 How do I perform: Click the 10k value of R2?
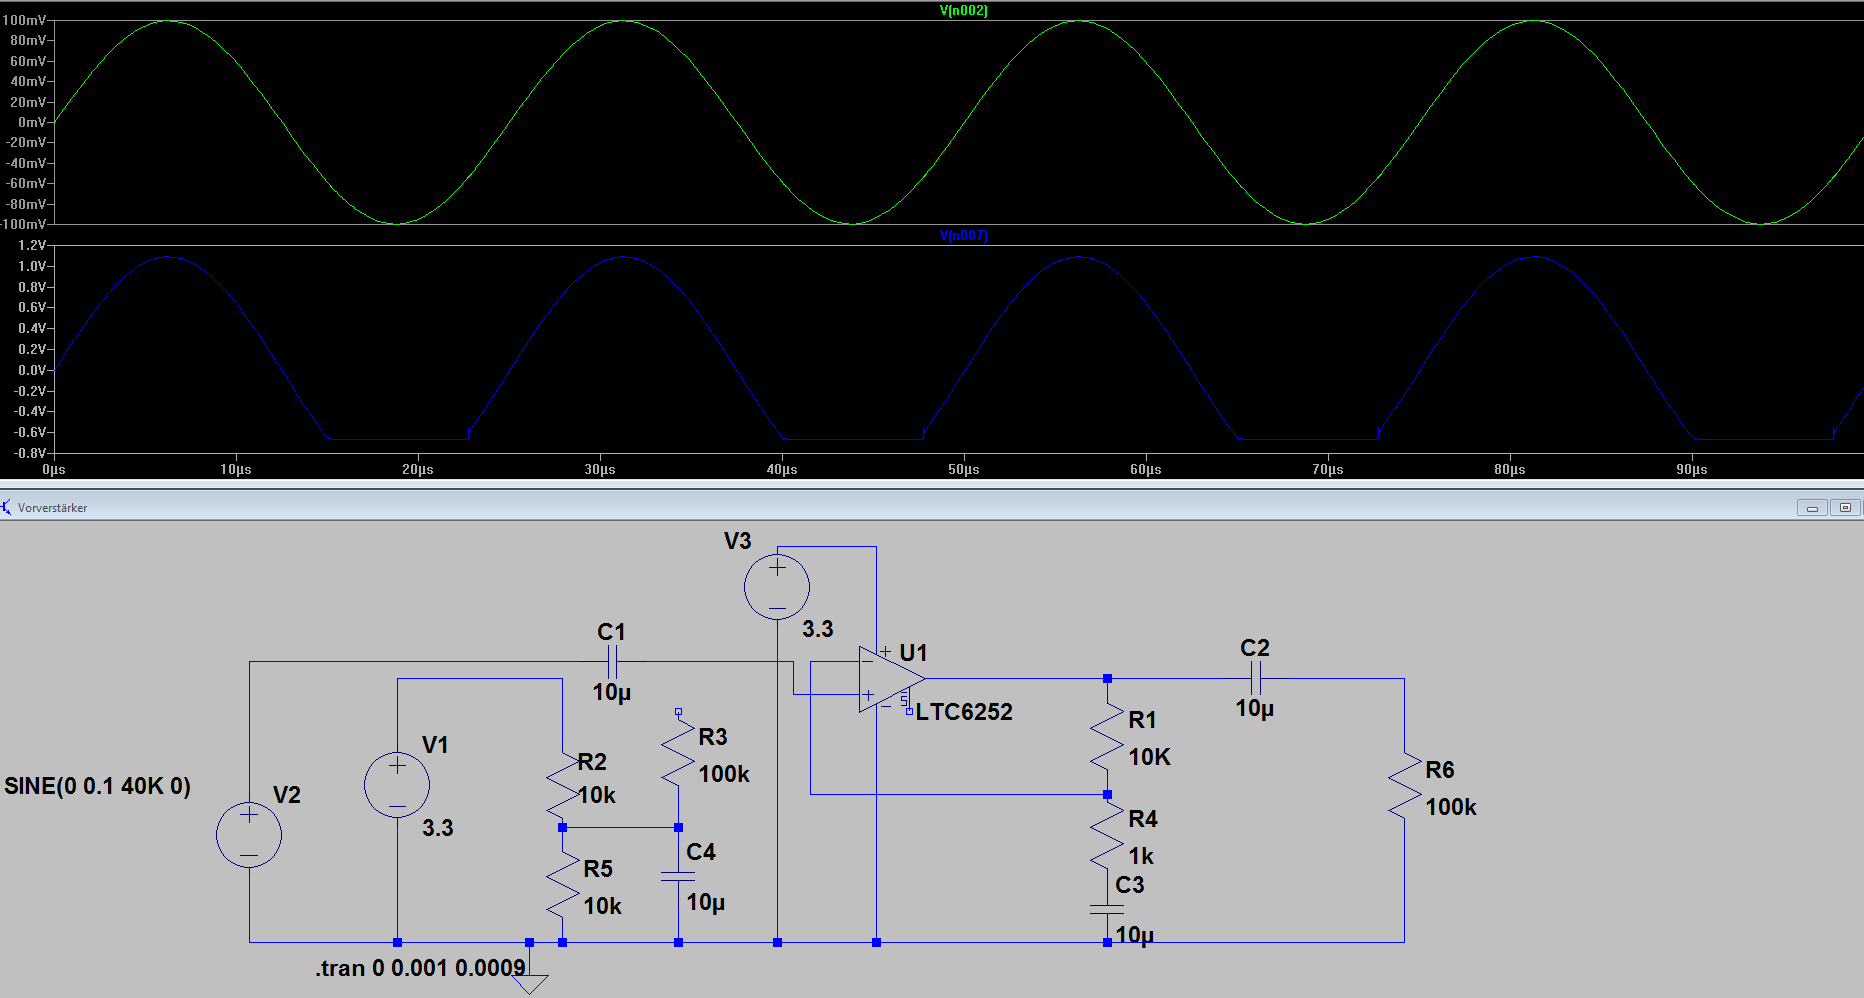coord(597,795)
